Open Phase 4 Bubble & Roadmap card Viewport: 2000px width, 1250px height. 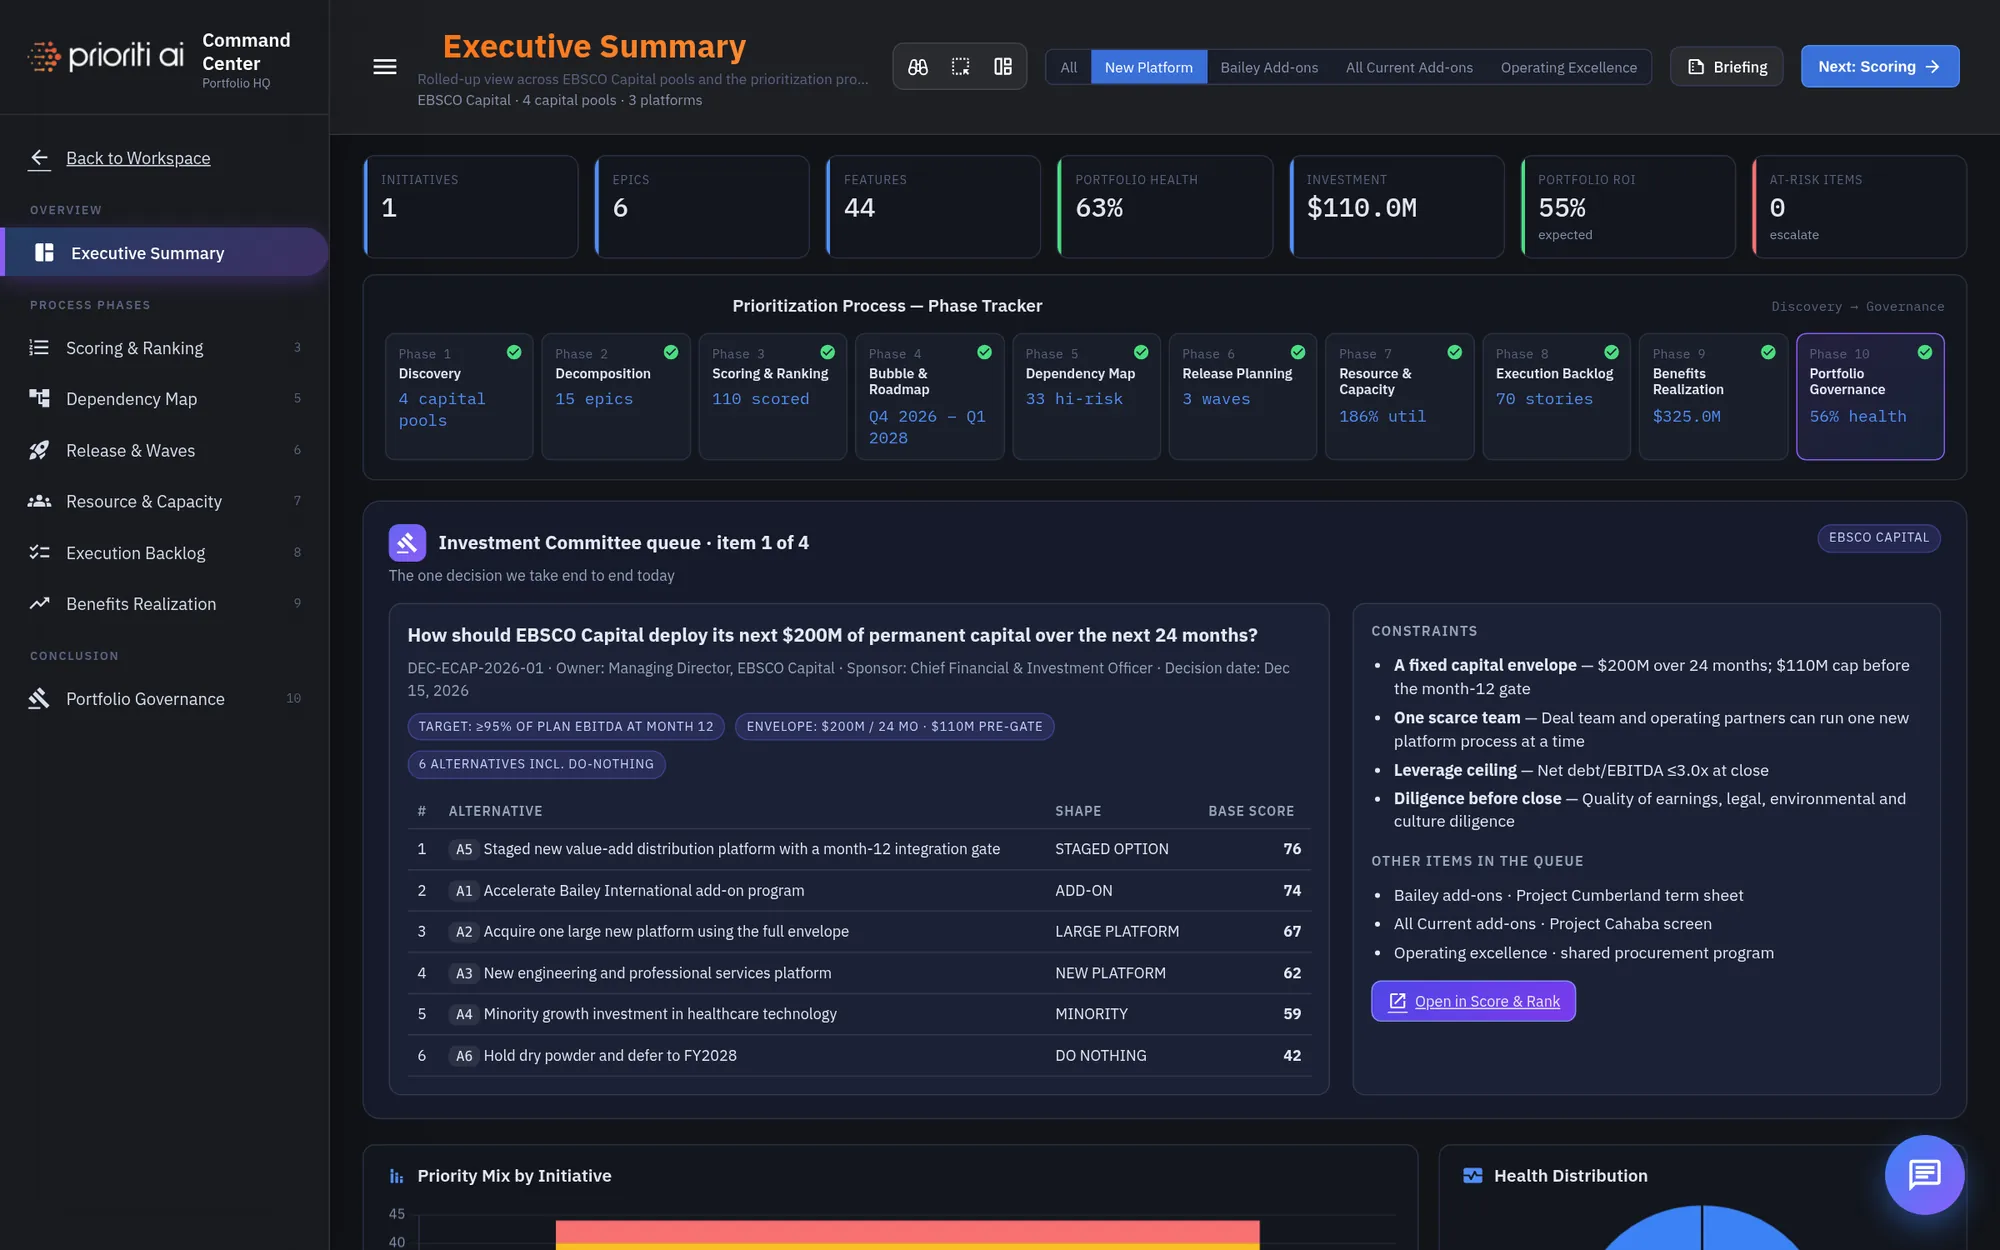929,396
